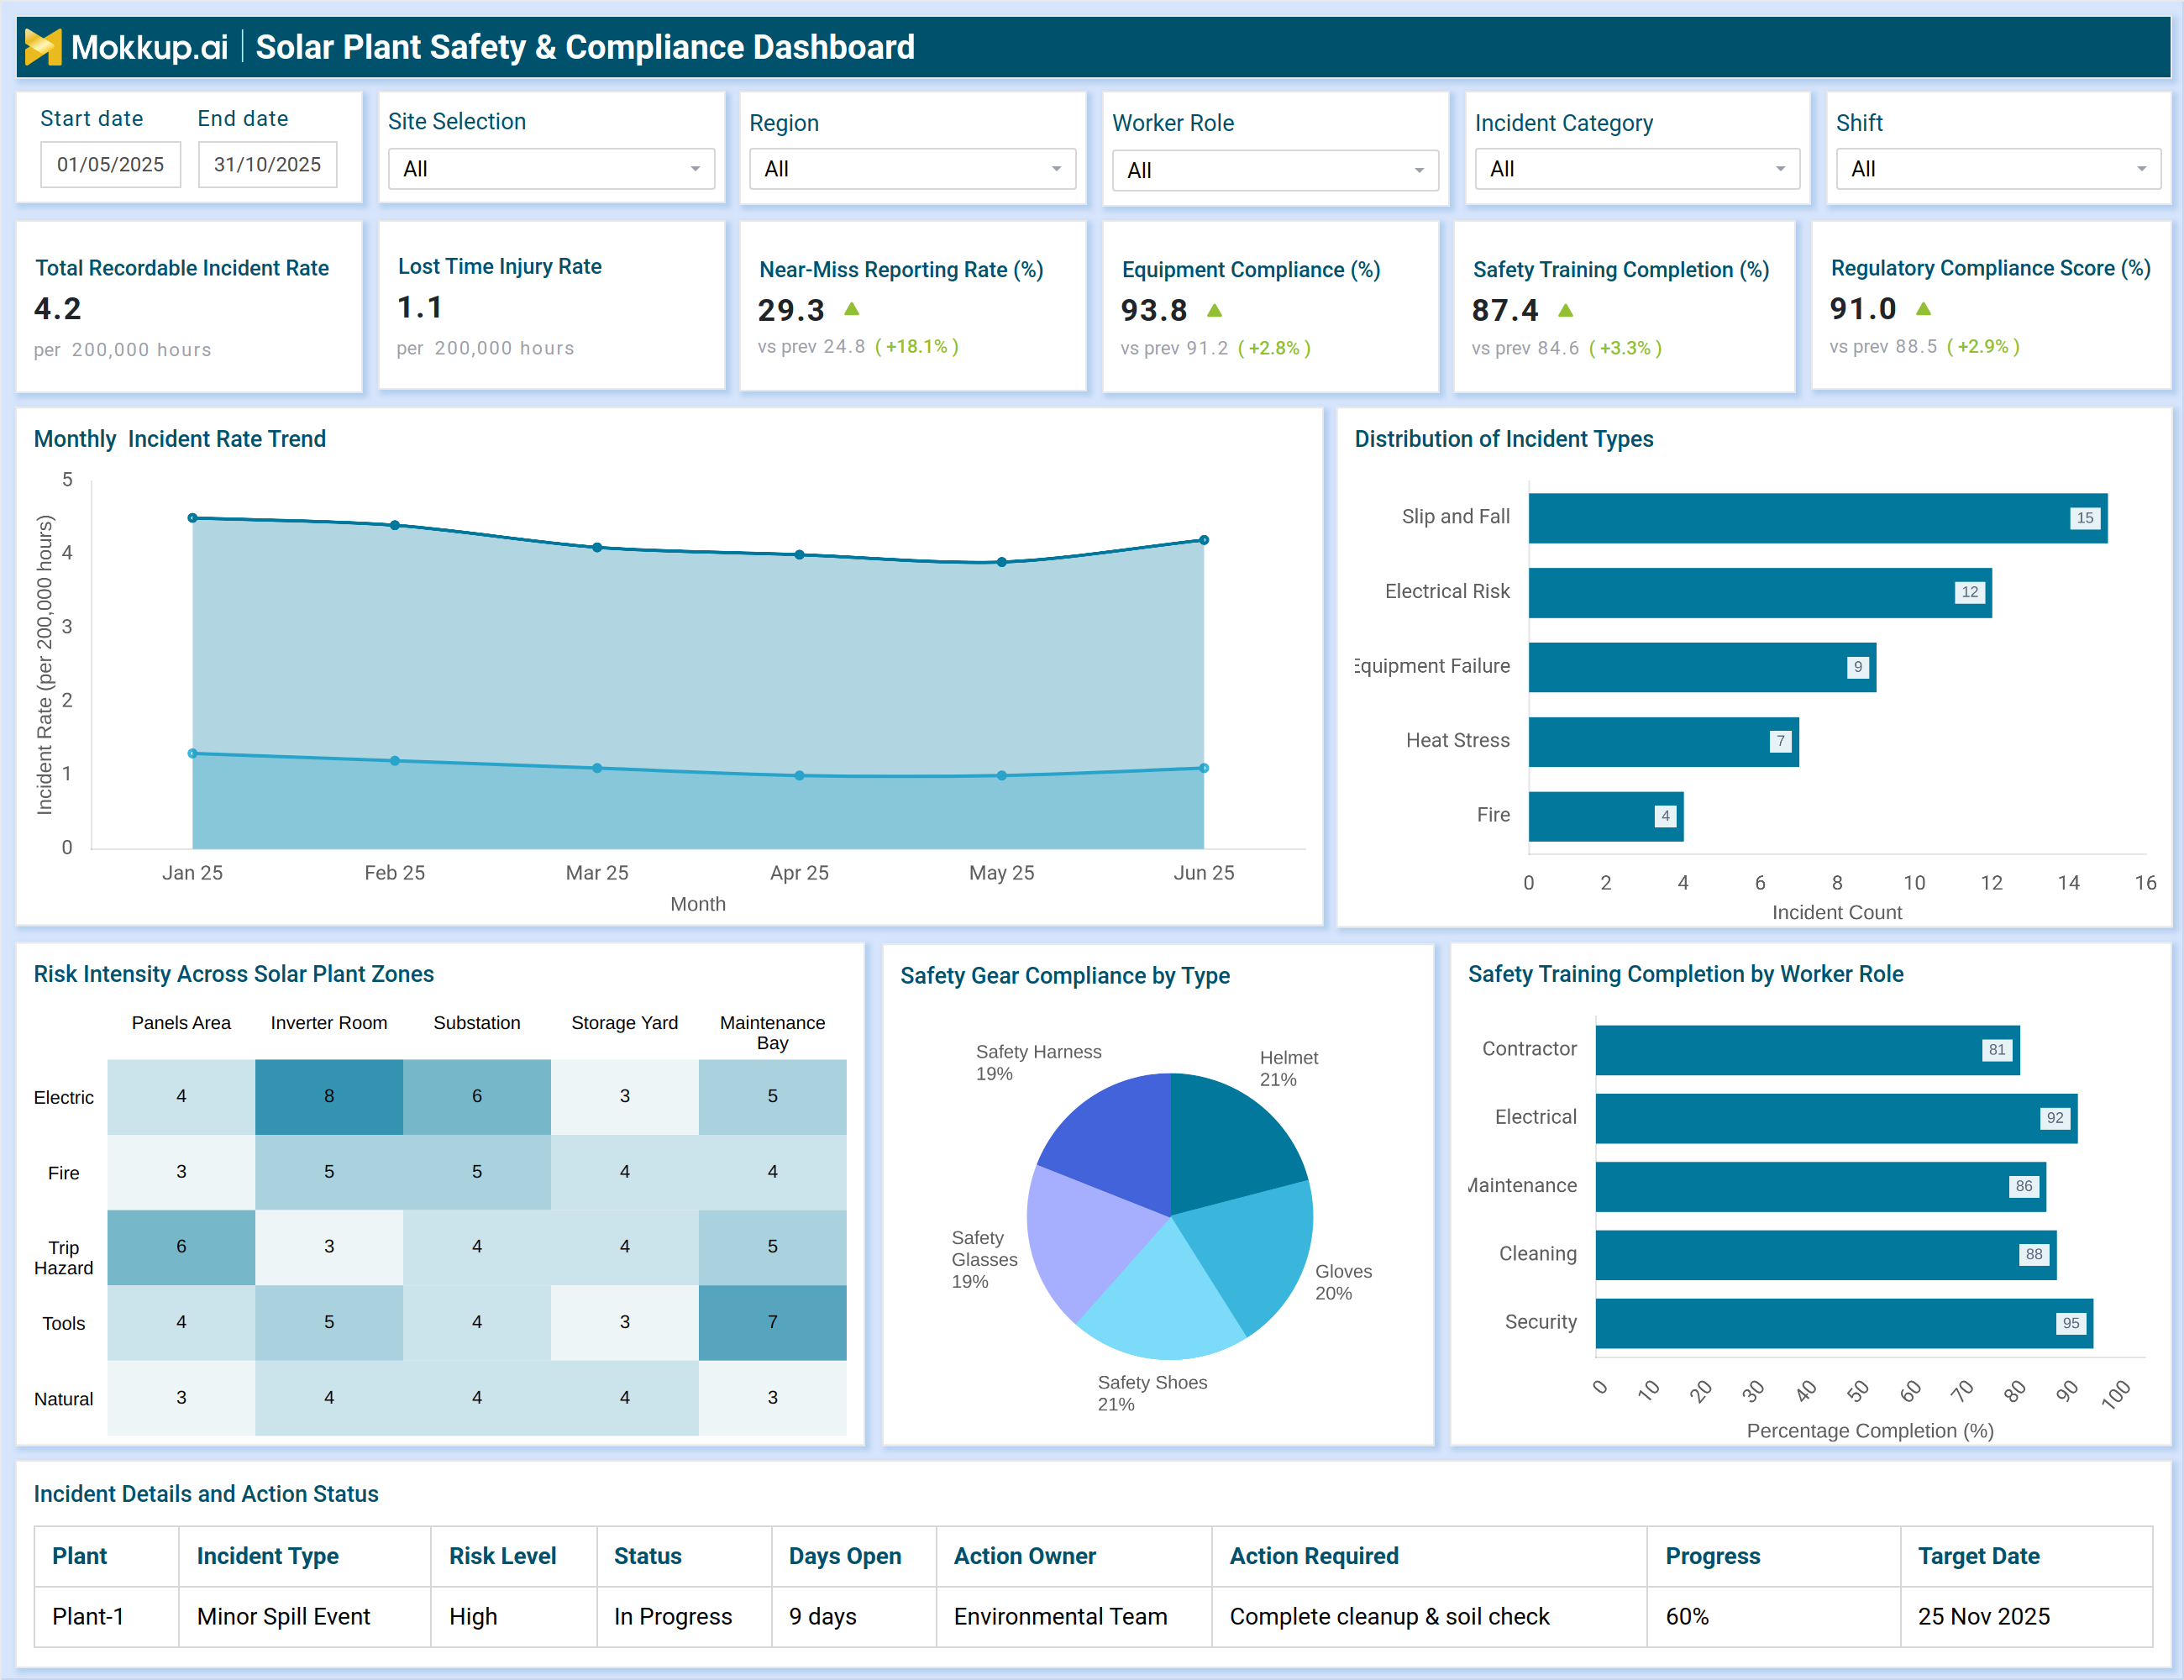2184x1680 pixels.
Task: Click the May 25 lower trend point
Action: pos(1002,775)
